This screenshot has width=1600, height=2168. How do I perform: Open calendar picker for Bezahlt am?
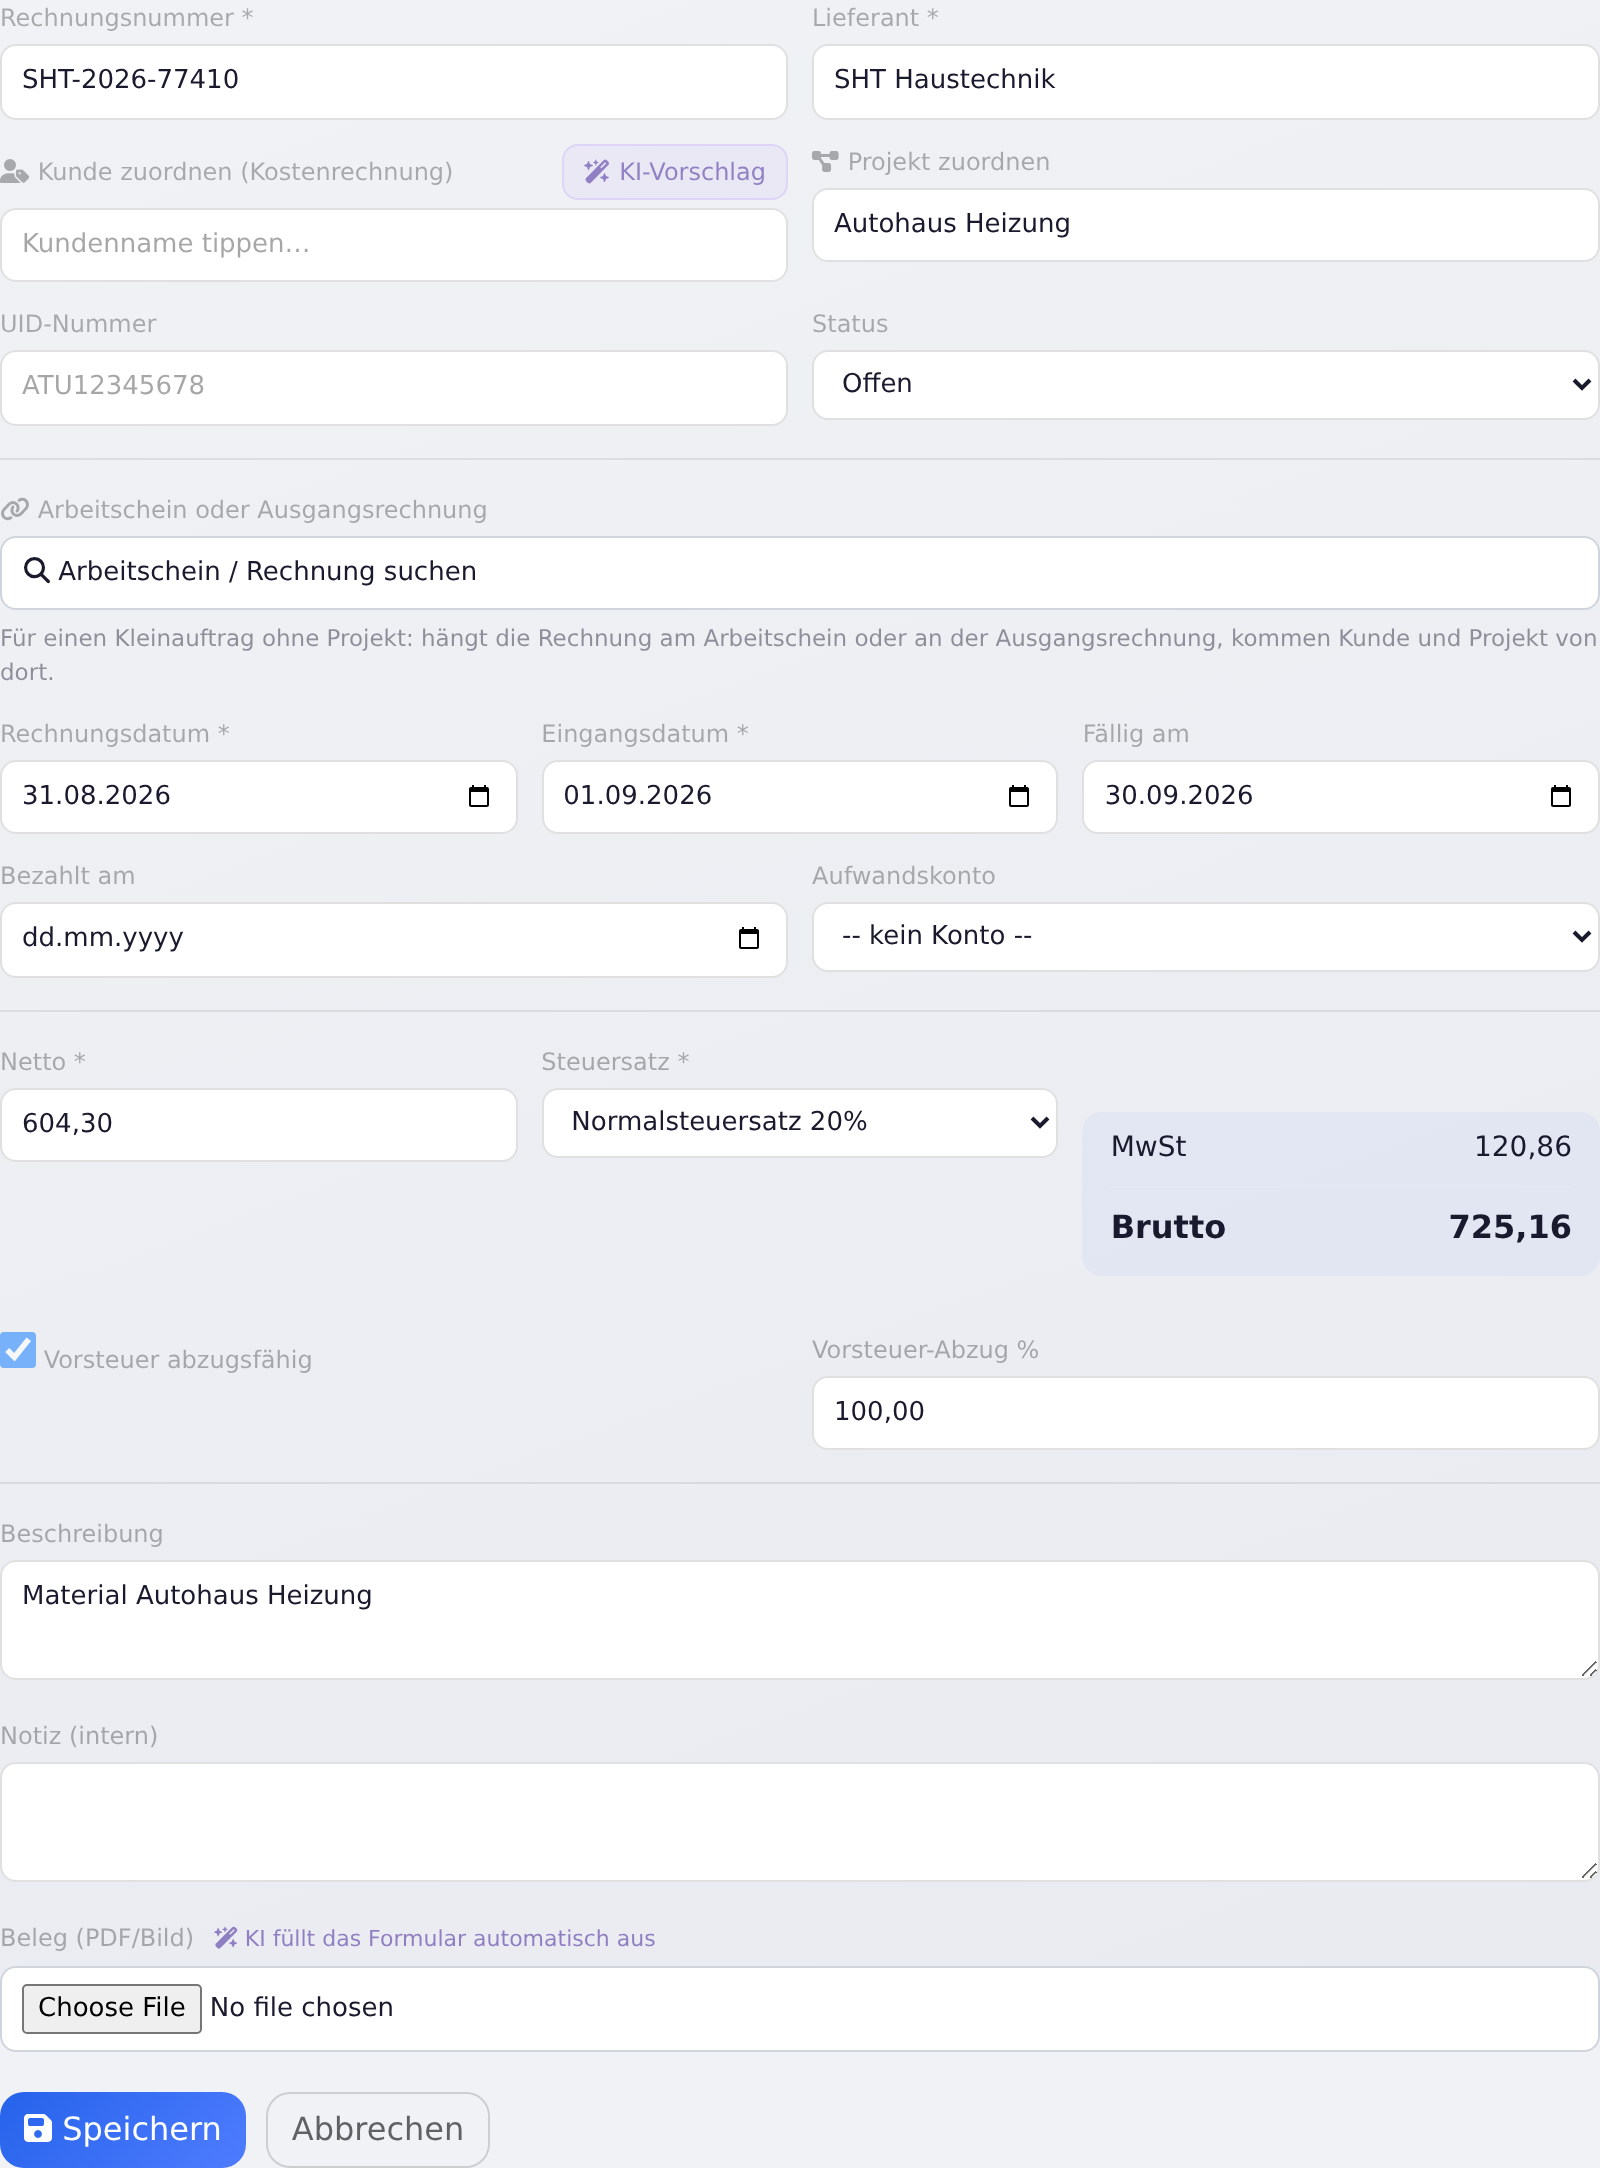click(x=749, y=938)
